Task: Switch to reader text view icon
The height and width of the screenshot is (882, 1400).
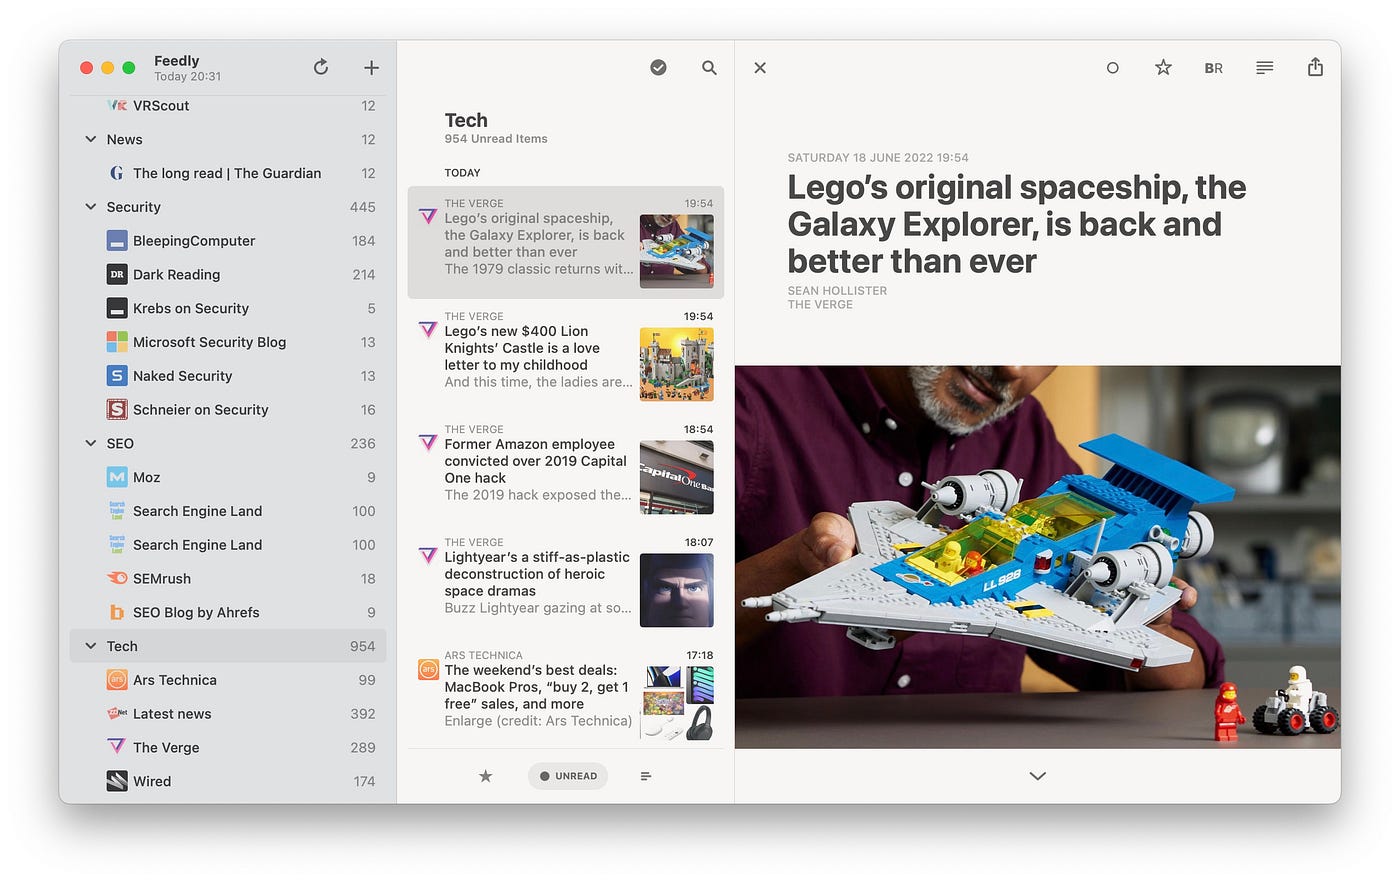Action: (x=1265, y=67)
